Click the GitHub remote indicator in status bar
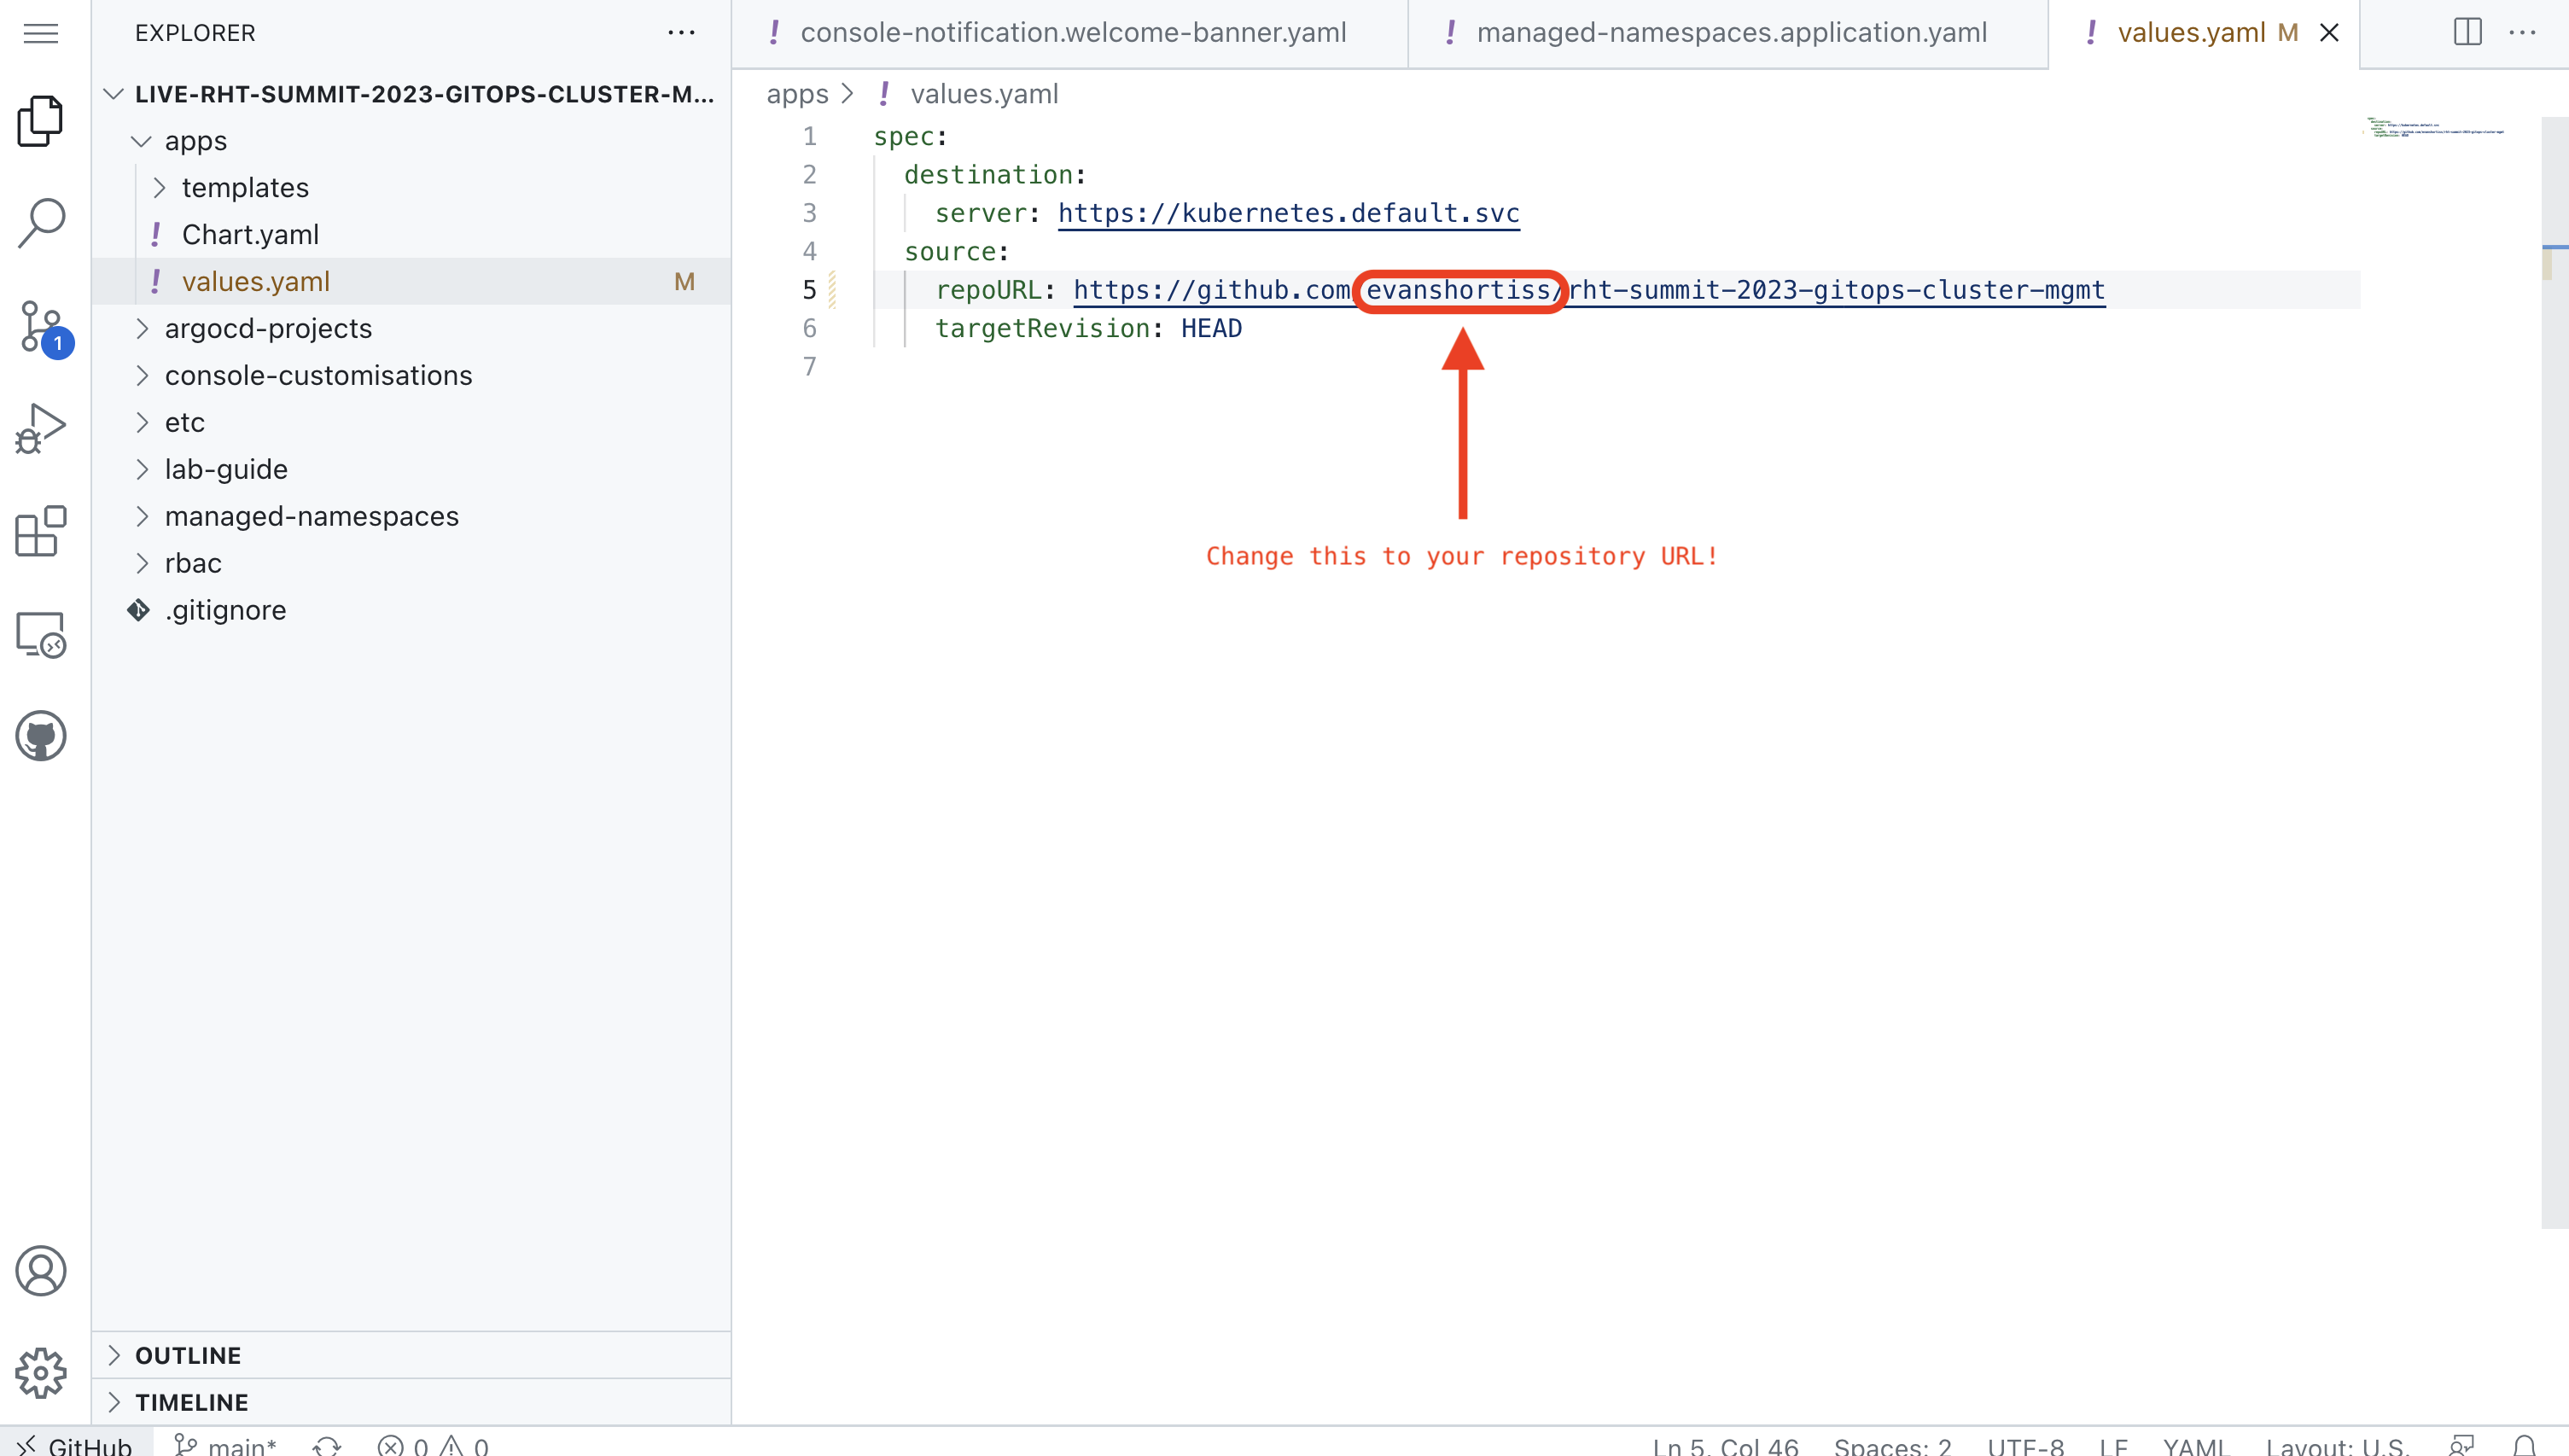The height and width of the screenshot is (1456, 2569). pyautogui.click(x=76, y=1444)
